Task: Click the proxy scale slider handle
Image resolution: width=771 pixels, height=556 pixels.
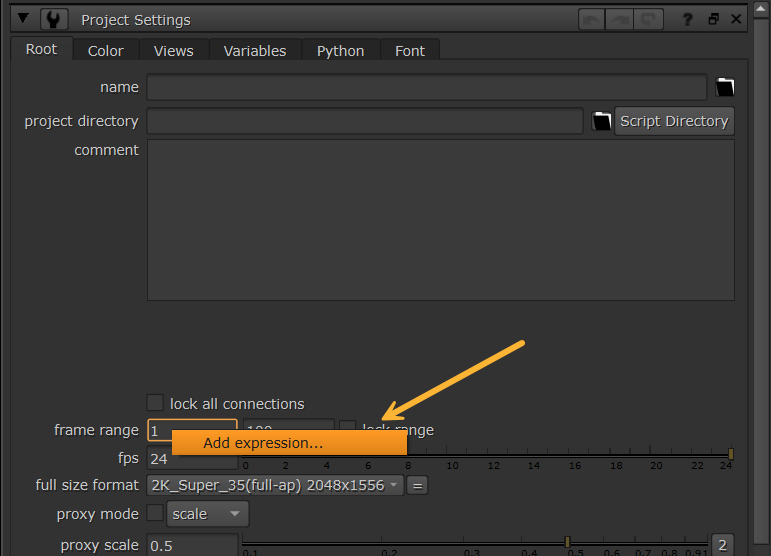Action: coord(567,541)
